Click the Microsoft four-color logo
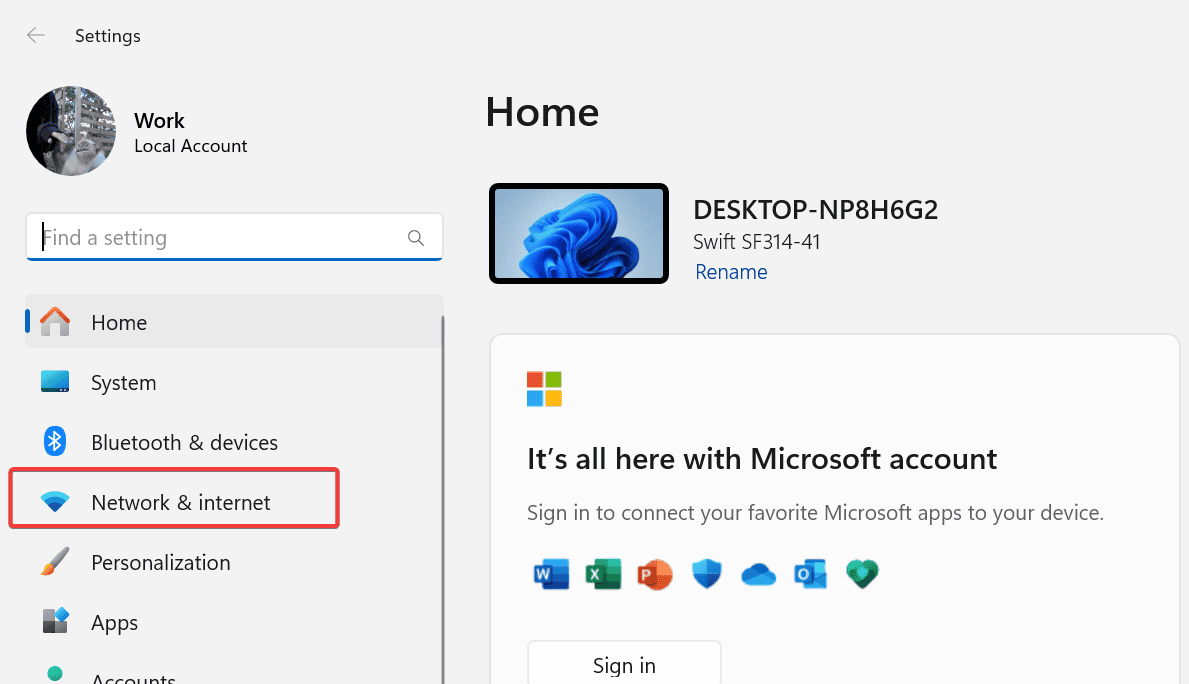 pyautogui.click(x=544, y=389)
